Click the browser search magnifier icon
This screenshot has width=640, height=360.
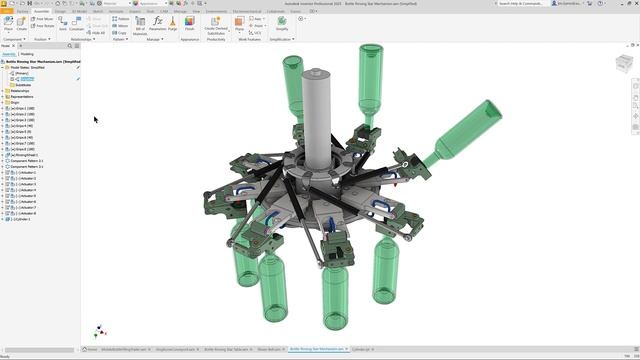tap(70, 46)
